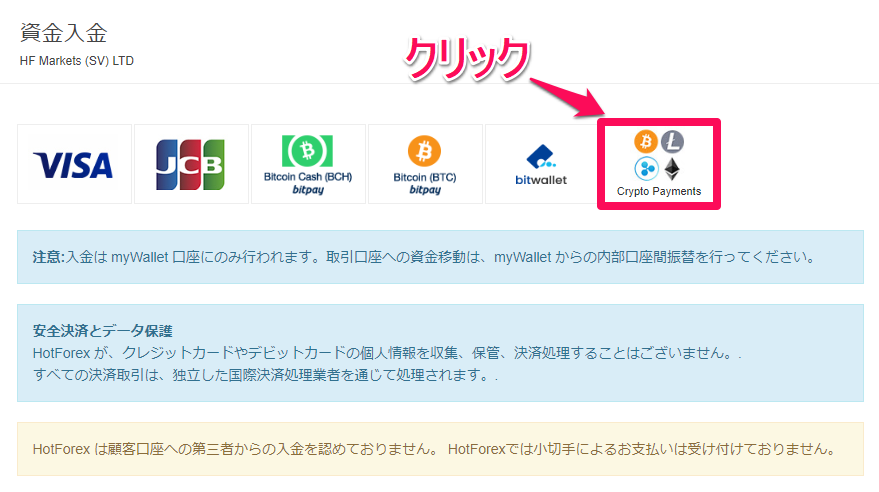The height and width of the screenshot is (492, 879).
Task: Select Bitcoin Cash (BCH) bitpay option
Action: click(x=308, y=164)
